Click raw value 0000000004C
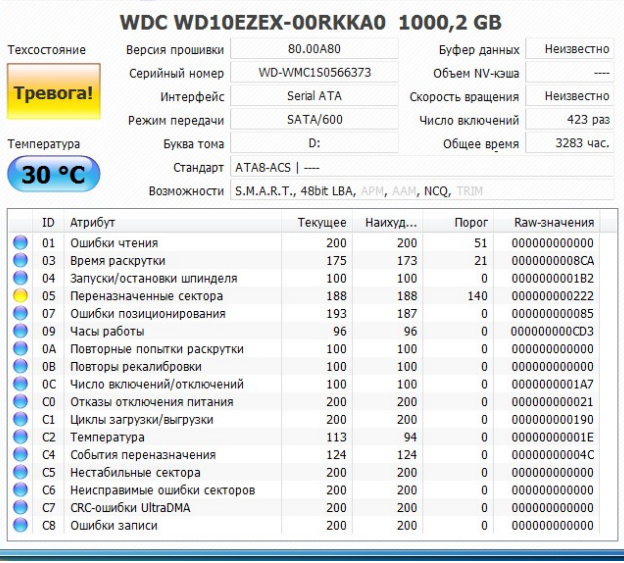624x563 pixels. (x=552, y=454)
